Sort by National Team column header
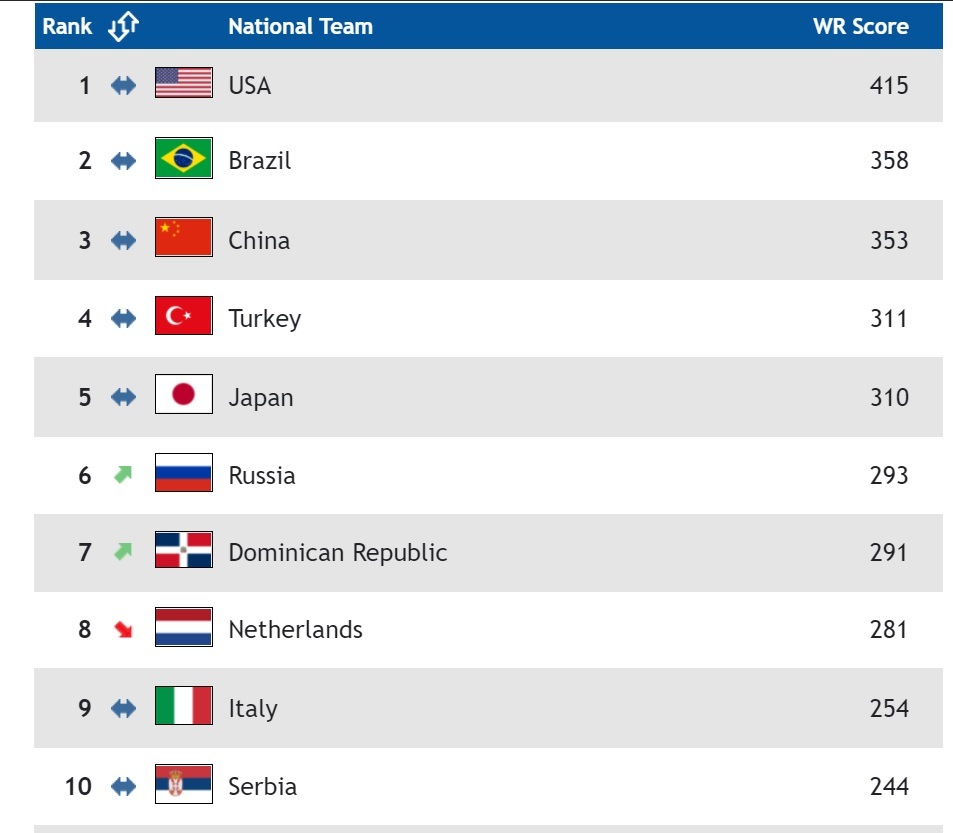Image resolution: width=953 pixels, height=833 pixels. tap(300, 27)
